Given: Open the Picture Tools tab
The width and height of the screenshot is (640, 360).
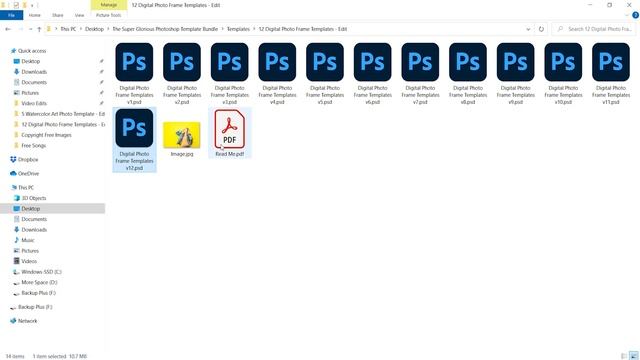Looking at the screenshot, I should point(109,15).
